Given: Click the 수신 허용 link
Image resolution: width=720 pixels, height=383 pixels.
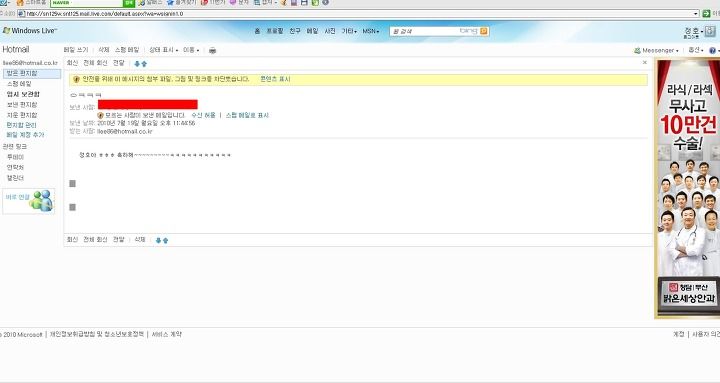Looking at the screenshot, I should 203,115.
